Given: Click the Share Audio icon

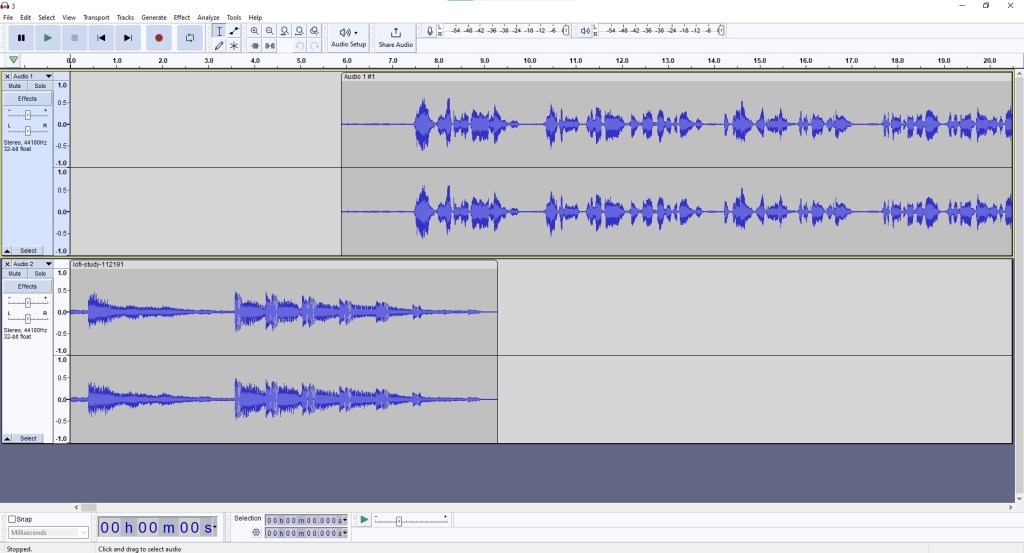Looking at the screenshot, I should tap(395, 33).
